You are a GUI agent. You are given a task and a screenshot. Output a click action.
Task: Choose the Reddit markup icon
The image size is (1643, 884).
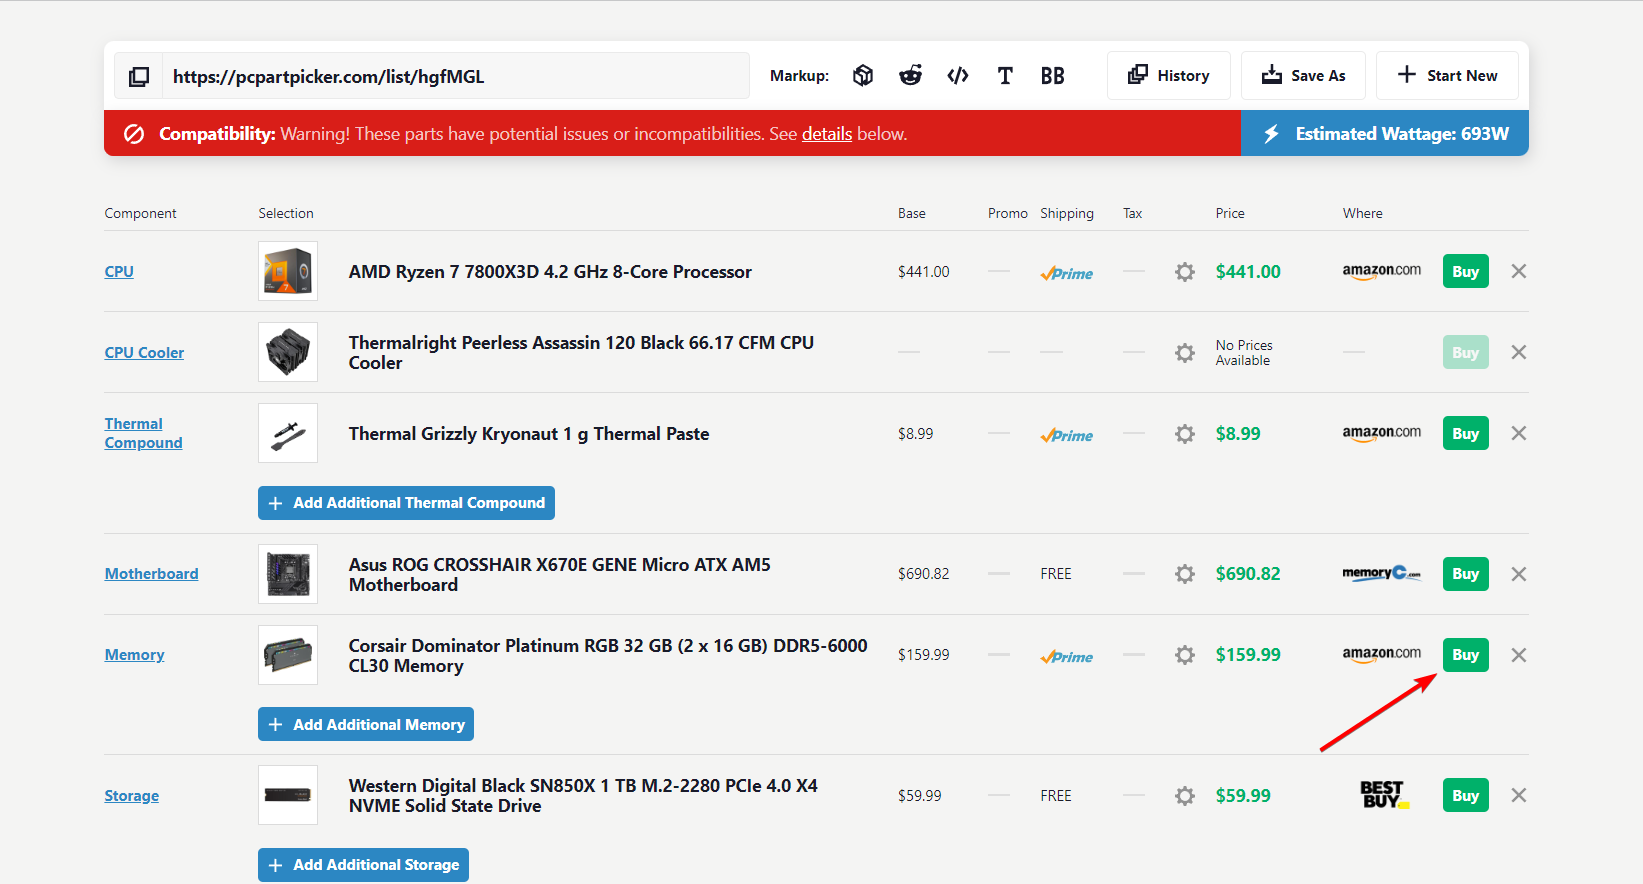(910, 76)
